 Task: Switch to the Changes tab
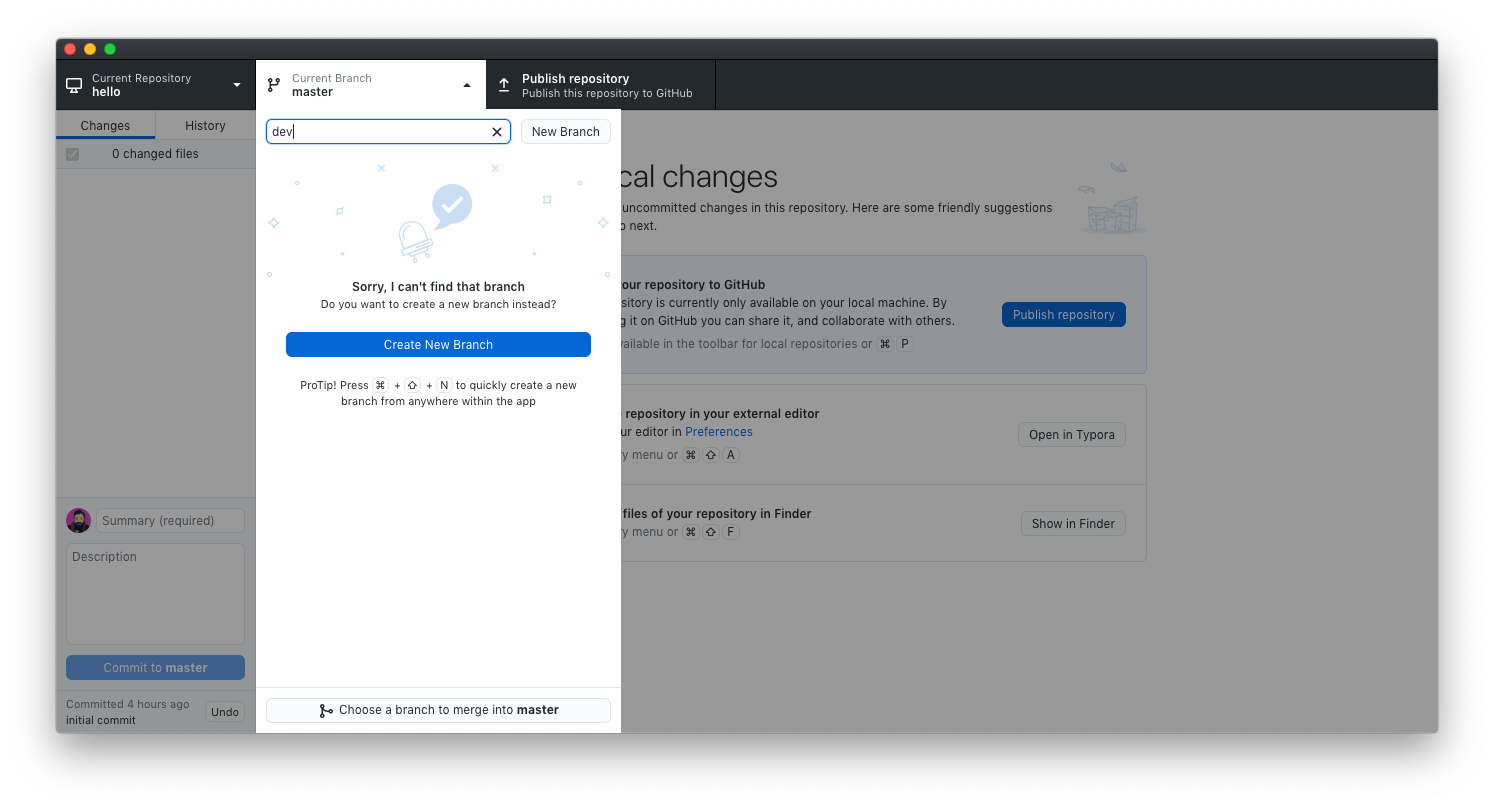coord(105,125)
